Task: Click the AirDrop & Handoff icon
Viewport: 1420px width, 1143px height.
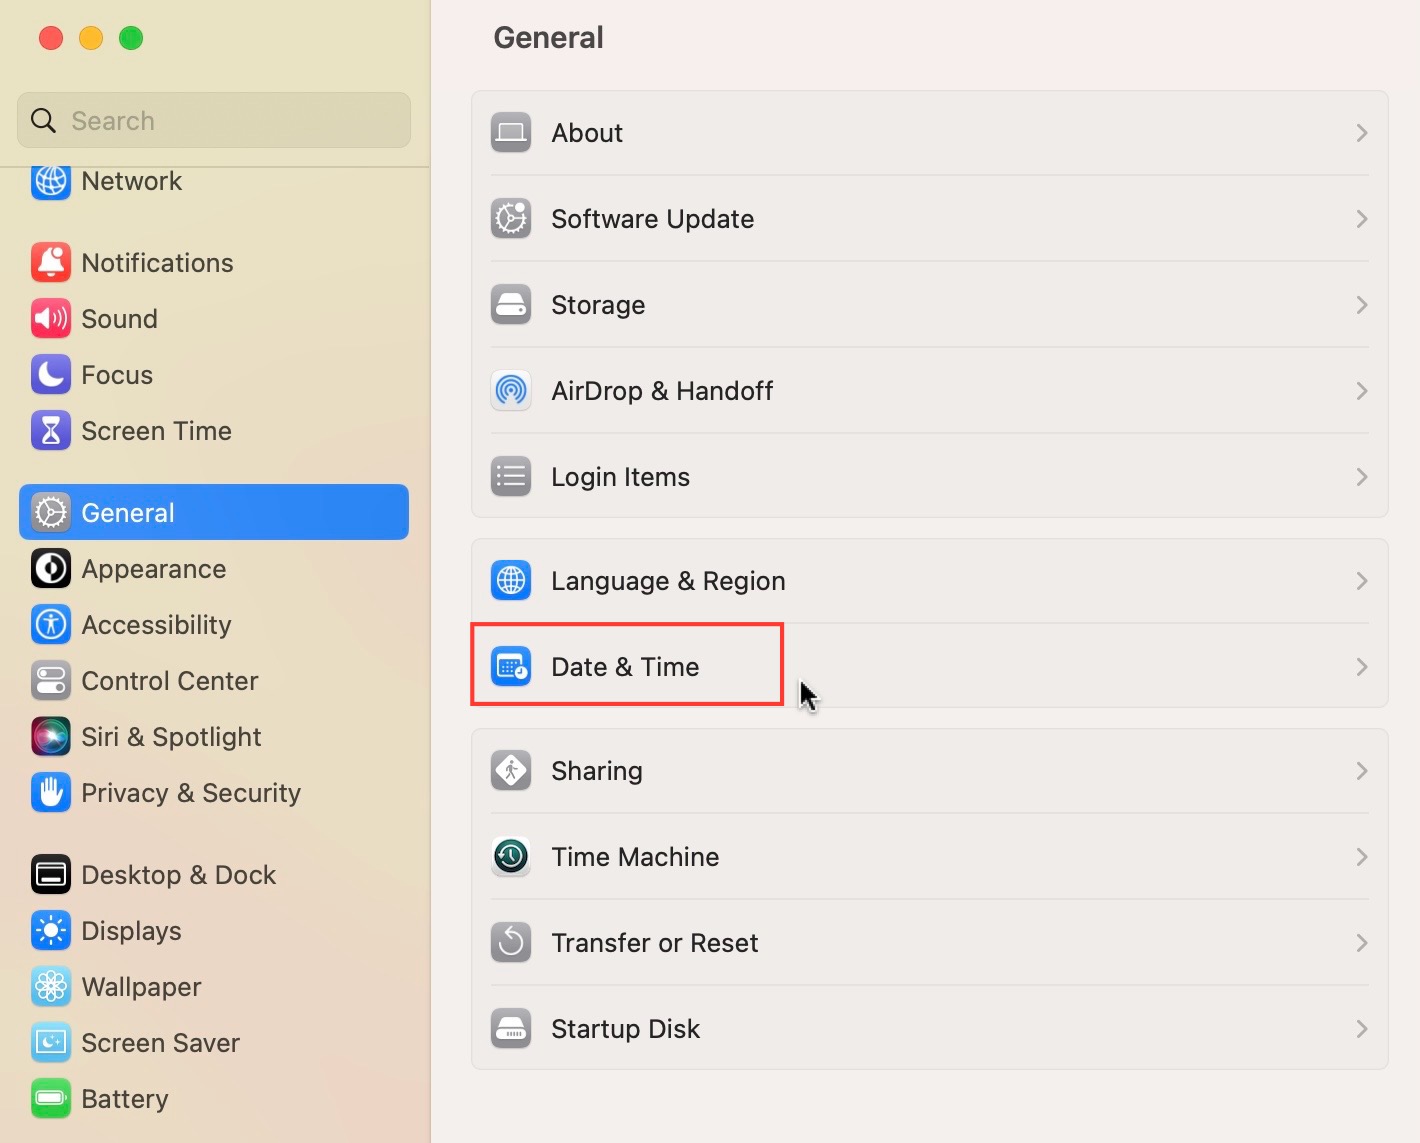Action: (x=511, y=391)
